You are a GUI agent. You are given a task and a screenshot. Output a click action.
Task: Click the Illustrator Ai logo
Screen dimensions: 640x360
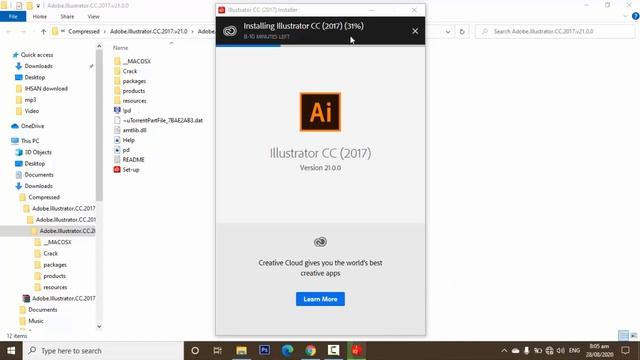[320, 112]
